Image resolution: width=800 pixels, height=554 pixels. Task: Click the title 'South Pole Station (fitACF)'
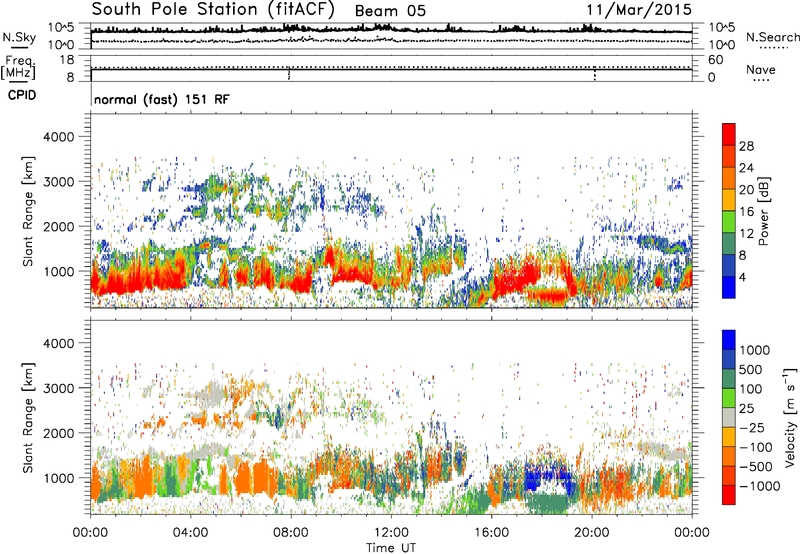pyautogui.click(x=213, y=10)
